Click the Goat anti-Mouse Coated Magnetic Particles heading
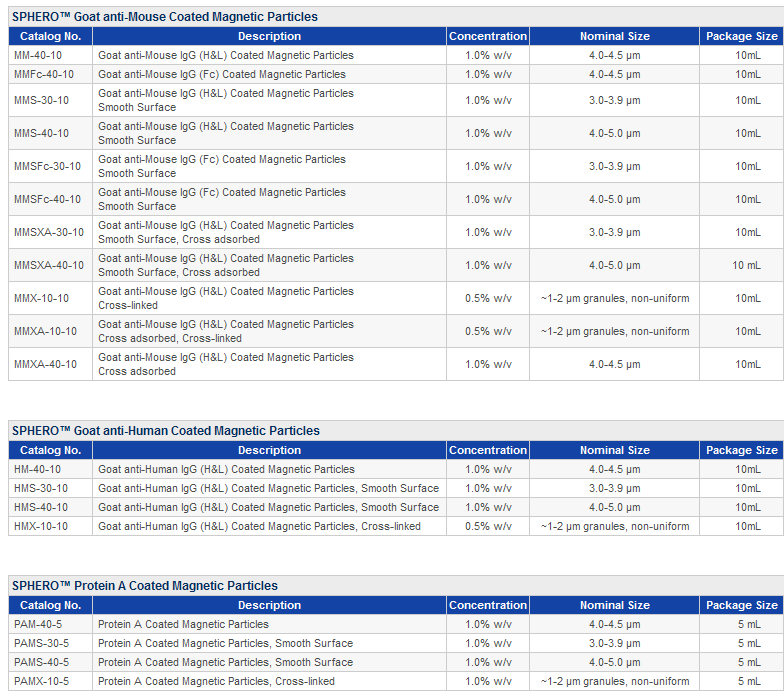The width and height of the screenshot is (784, 700). 165,16
